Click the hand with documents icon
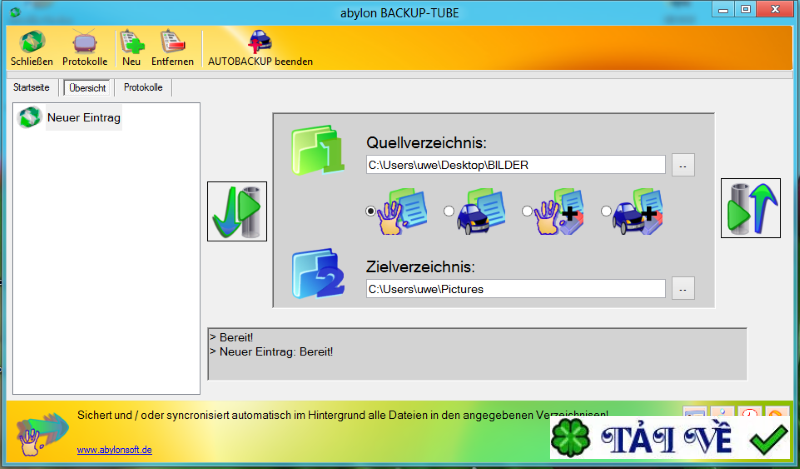 [x=403, y=212]
